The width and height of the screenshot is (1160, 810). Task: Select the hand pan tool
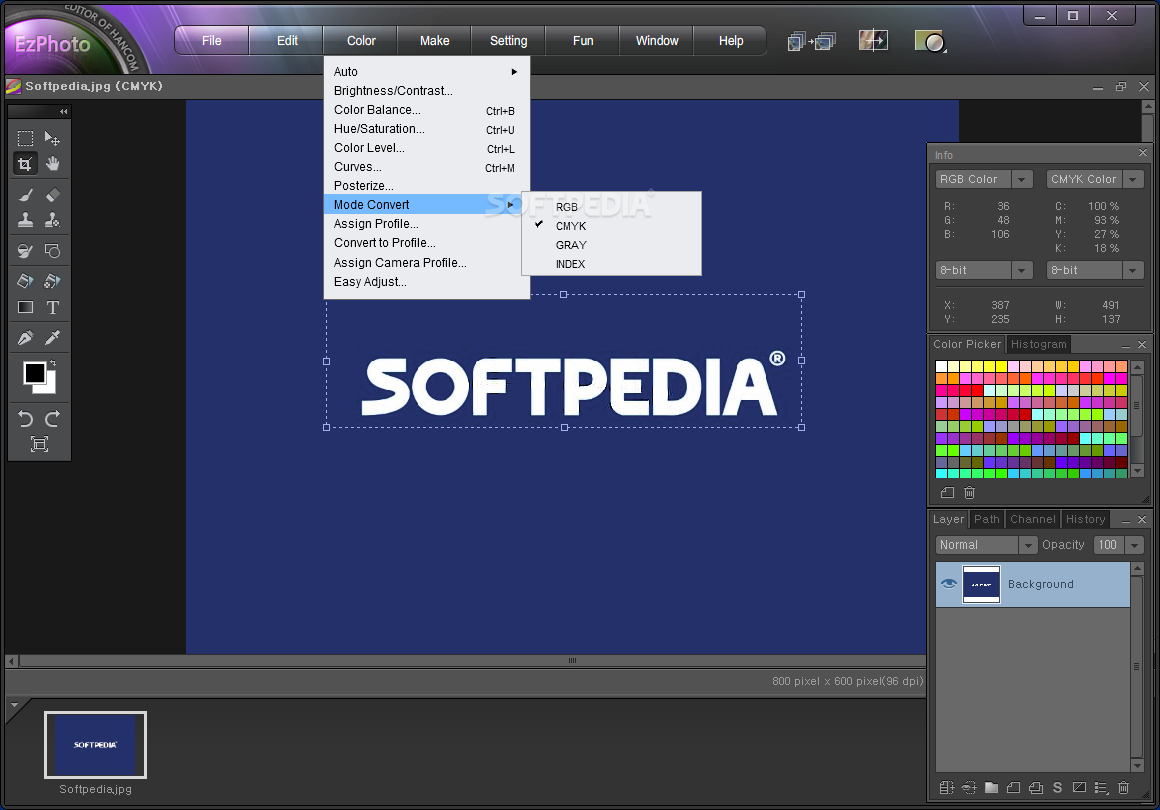tap(52, 164)
